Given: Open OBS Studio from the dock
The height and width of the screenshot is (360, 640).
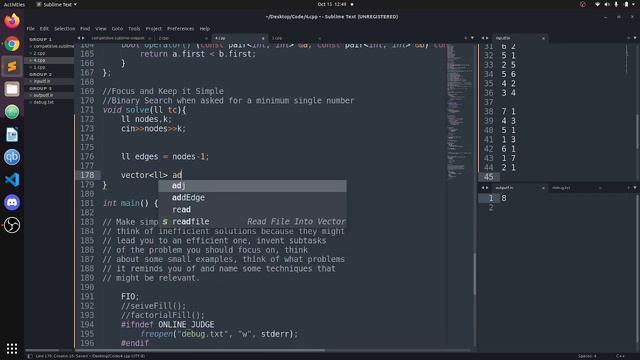Looking at the screenshot, I should coord(12,225).
